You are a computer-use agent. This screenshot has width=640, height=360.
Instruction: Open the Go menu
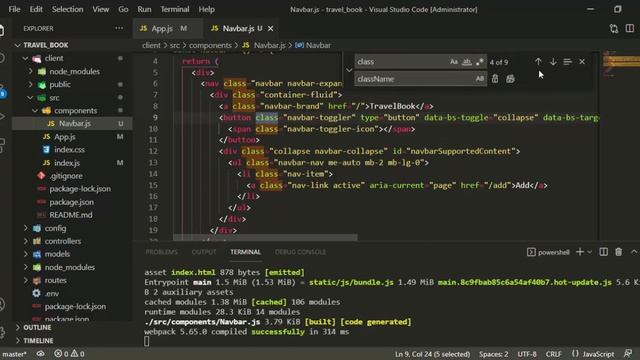coord(123,9)
